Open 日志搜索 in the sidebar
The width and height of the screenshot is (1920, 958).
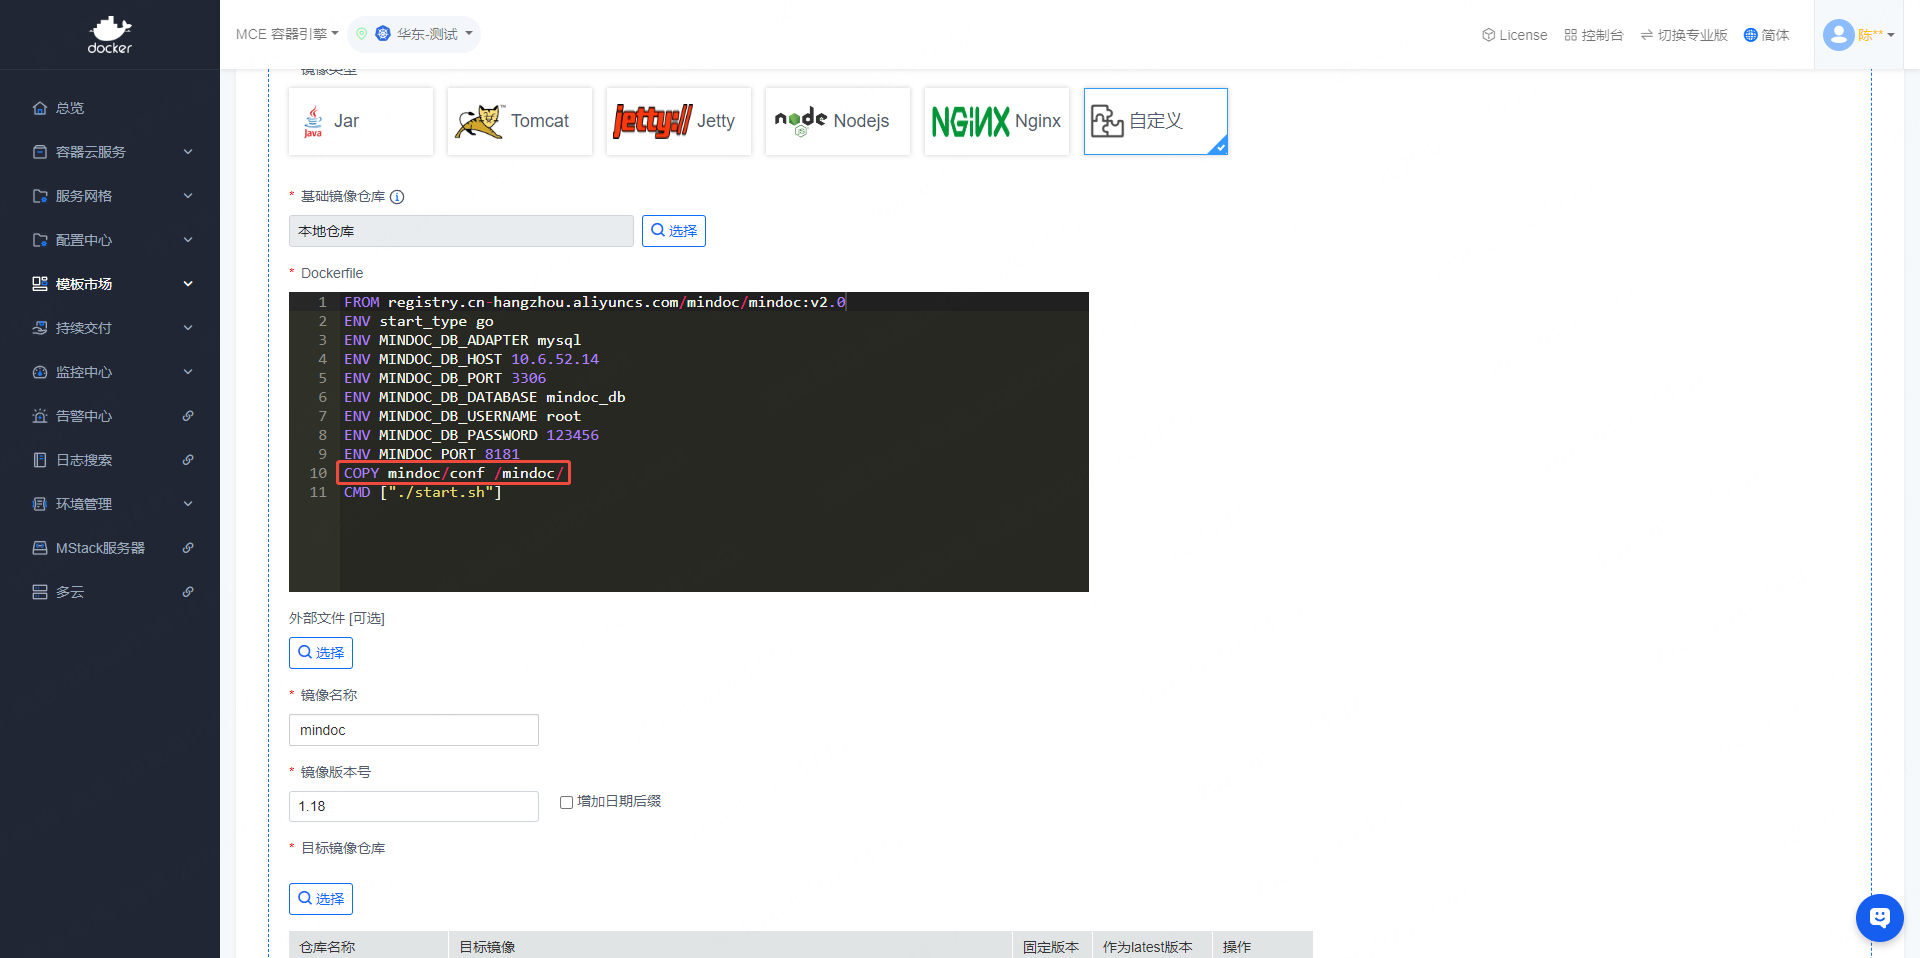pos(84,460)
